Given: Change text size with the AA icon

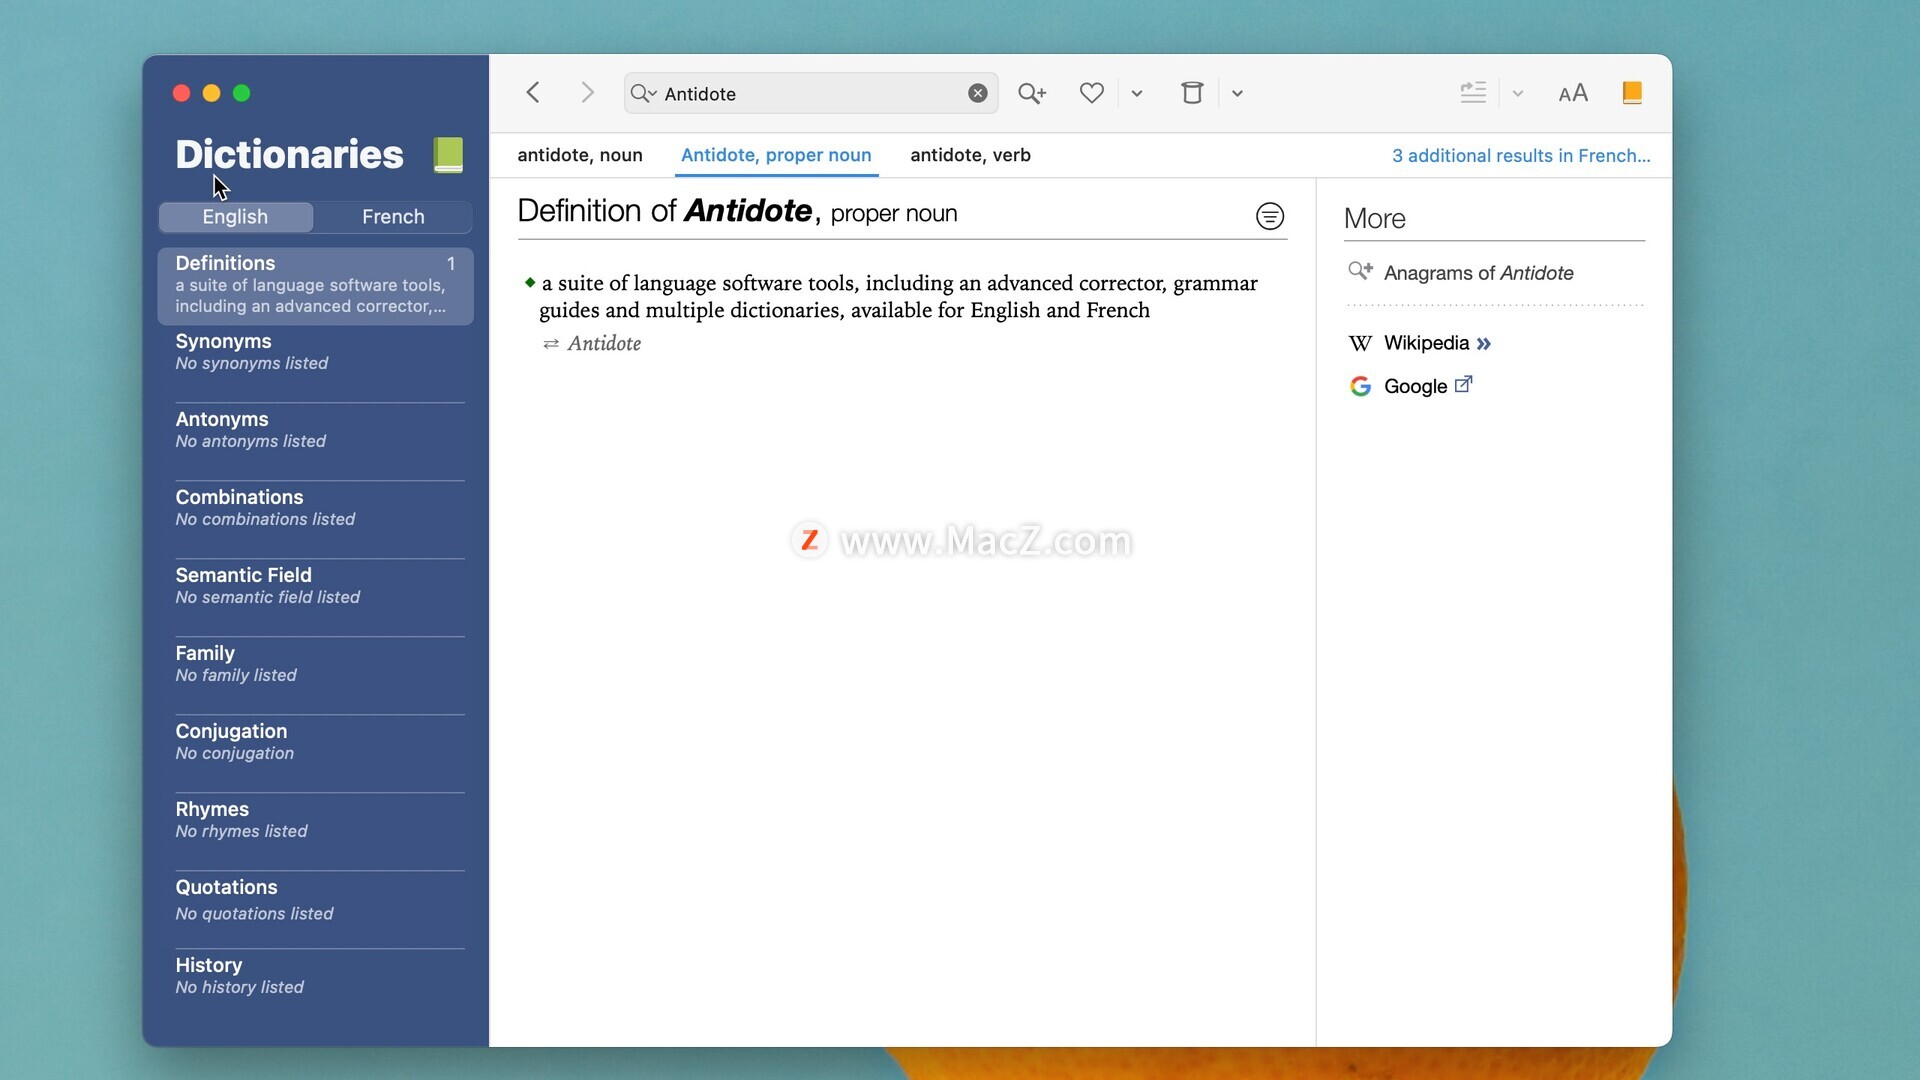Looking at the screenshot, I should click(1573, 93).
